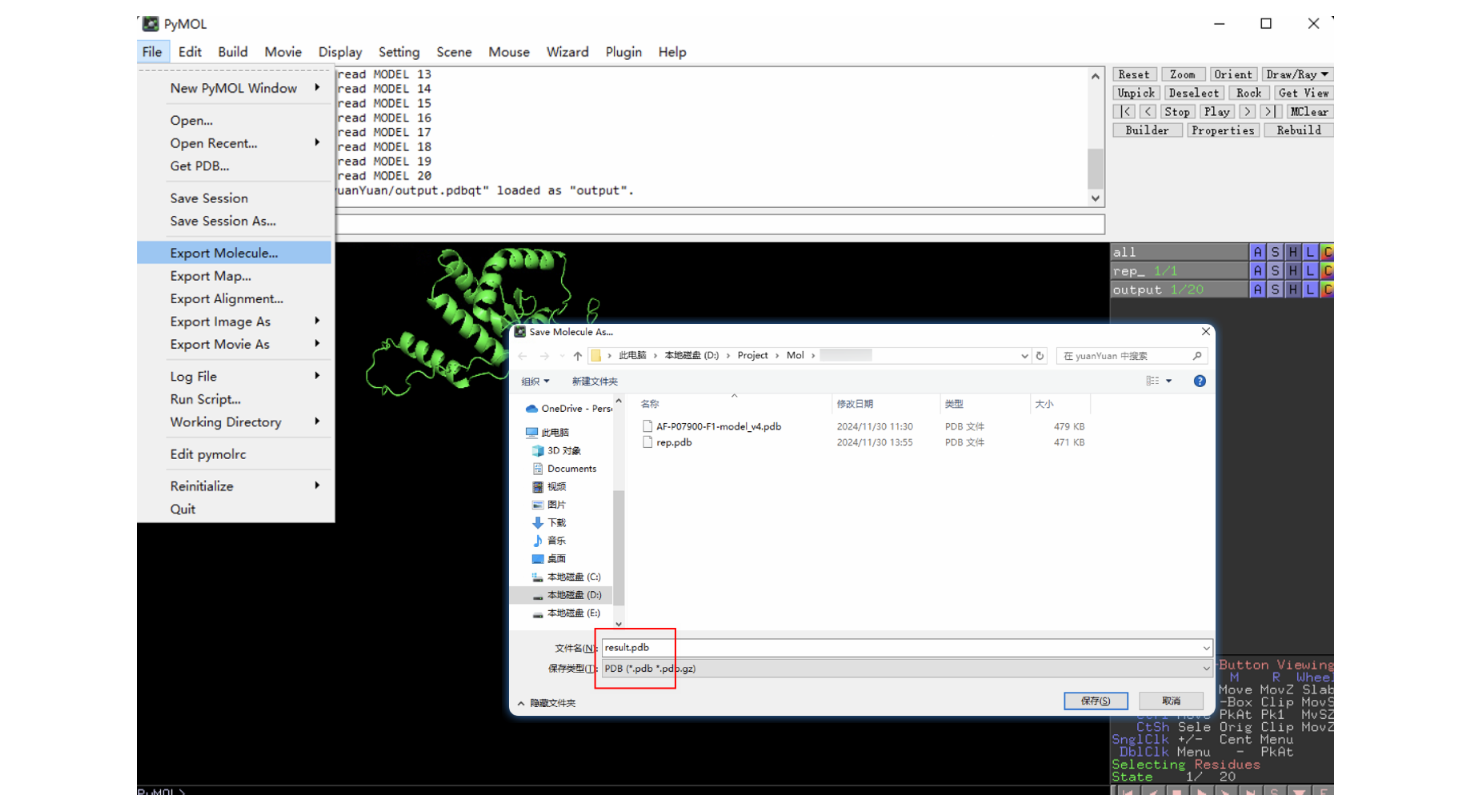This screenshot has height=812, width=1468.
Task: Open the H (hide) menu for all
Action: pos(1292,252)
